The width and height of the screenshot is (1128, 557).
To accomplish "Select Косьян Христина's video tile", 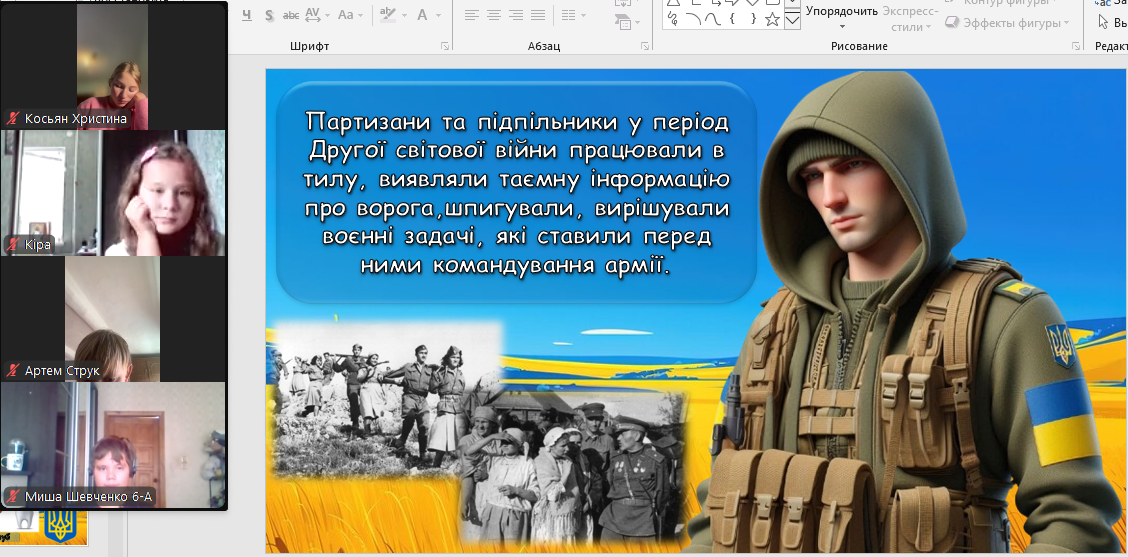I will coord(113,66).
